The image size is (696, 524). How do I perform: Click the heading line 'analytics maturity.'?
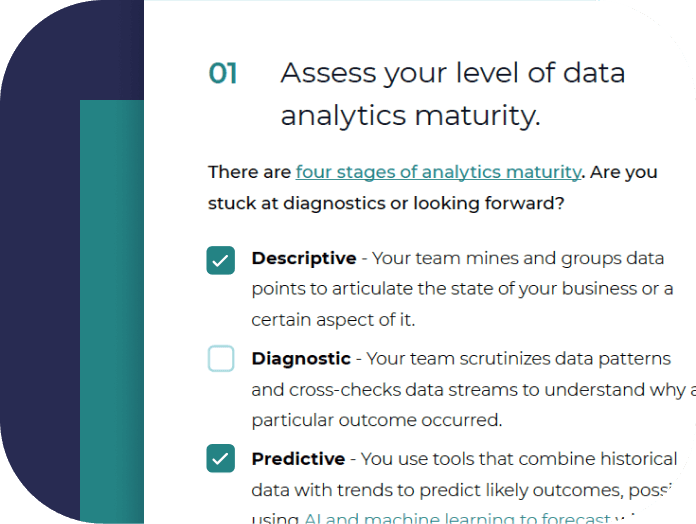tap(410, 116)
